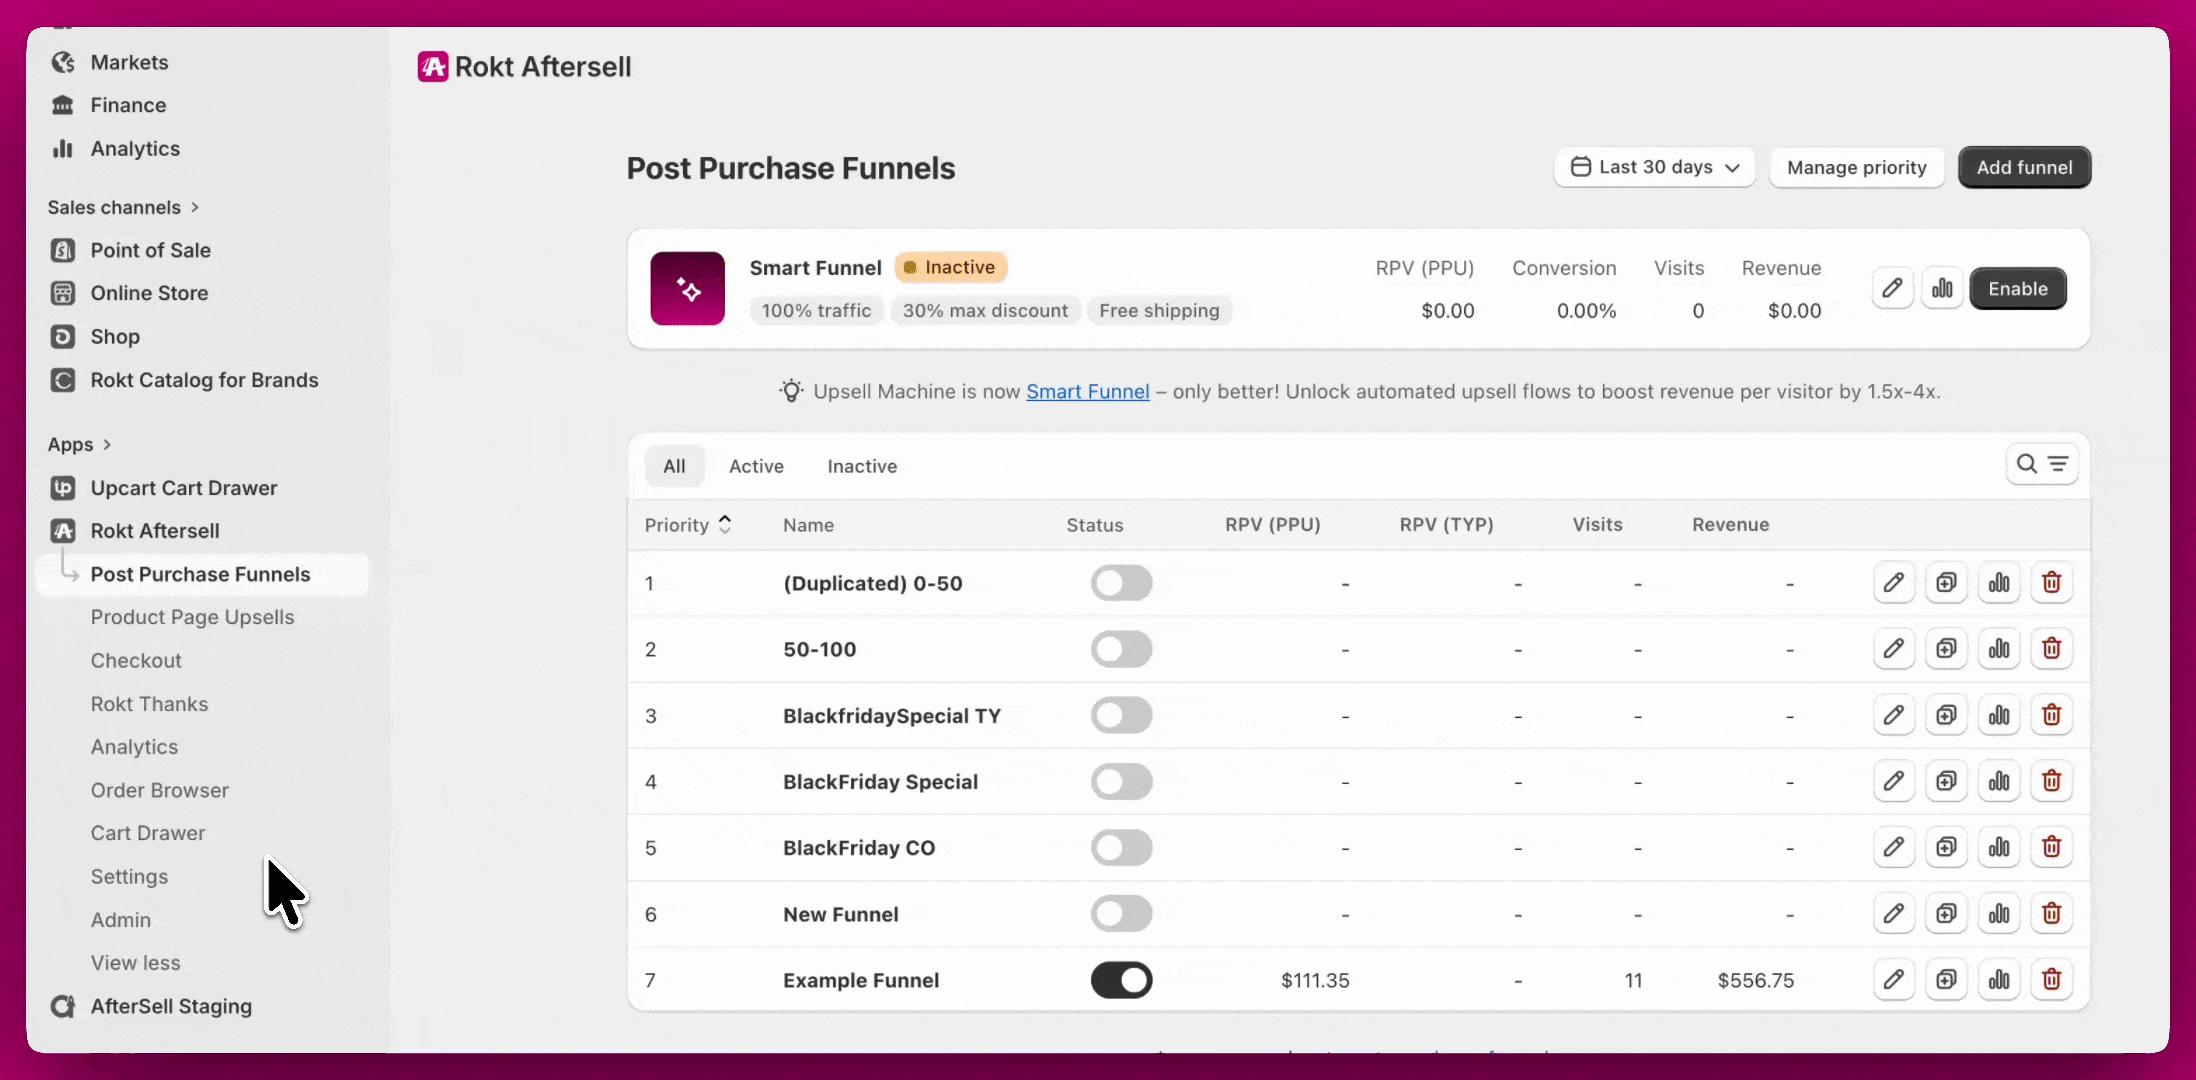The width and height of the screenshot is (2196, 1080).
Task: Open the Last 30 days date dropdown
Action: [1654, 167]
